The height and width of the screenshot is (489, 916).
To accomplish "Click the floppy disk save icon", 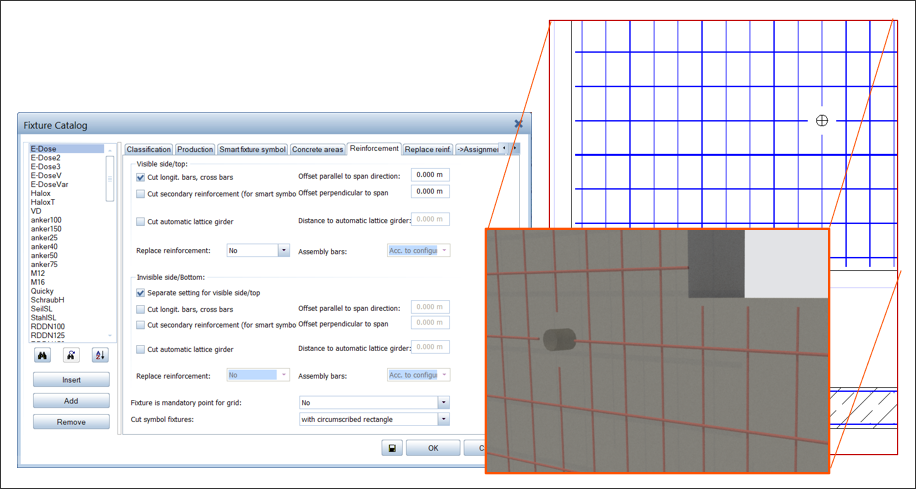I will [391, 448].
